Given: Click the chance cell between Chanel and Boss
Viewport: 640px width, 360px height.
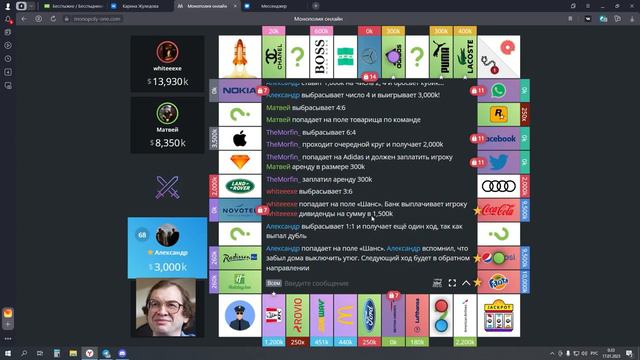Looking at the screenshot, I should pos(297,56).
